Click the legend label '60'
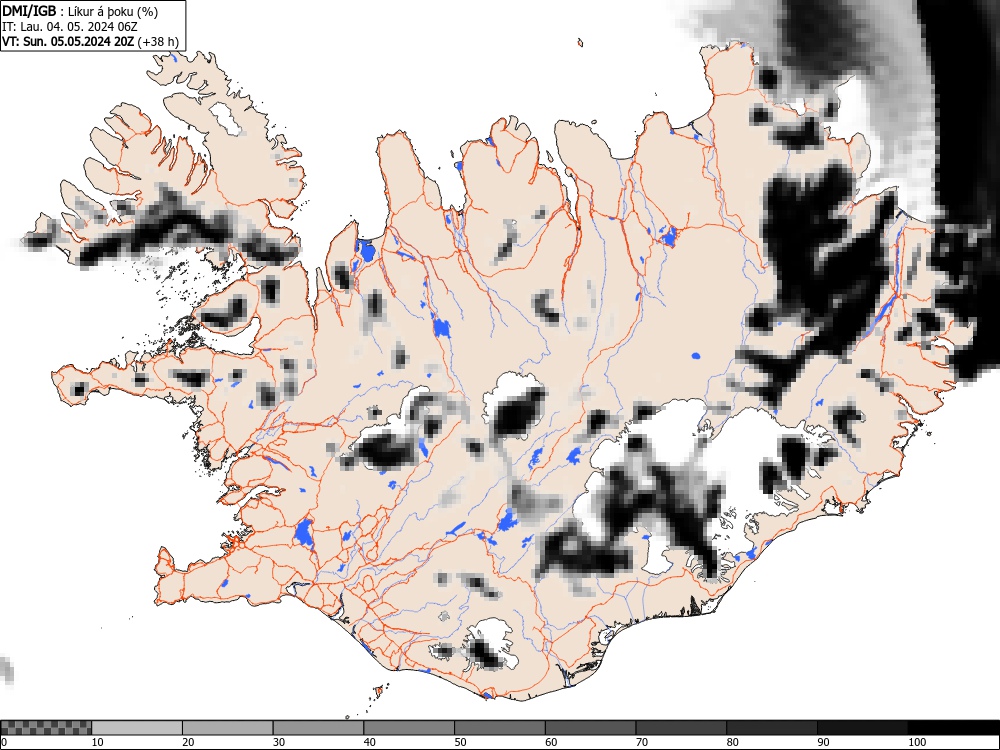1000x750 pixels. 551,742
